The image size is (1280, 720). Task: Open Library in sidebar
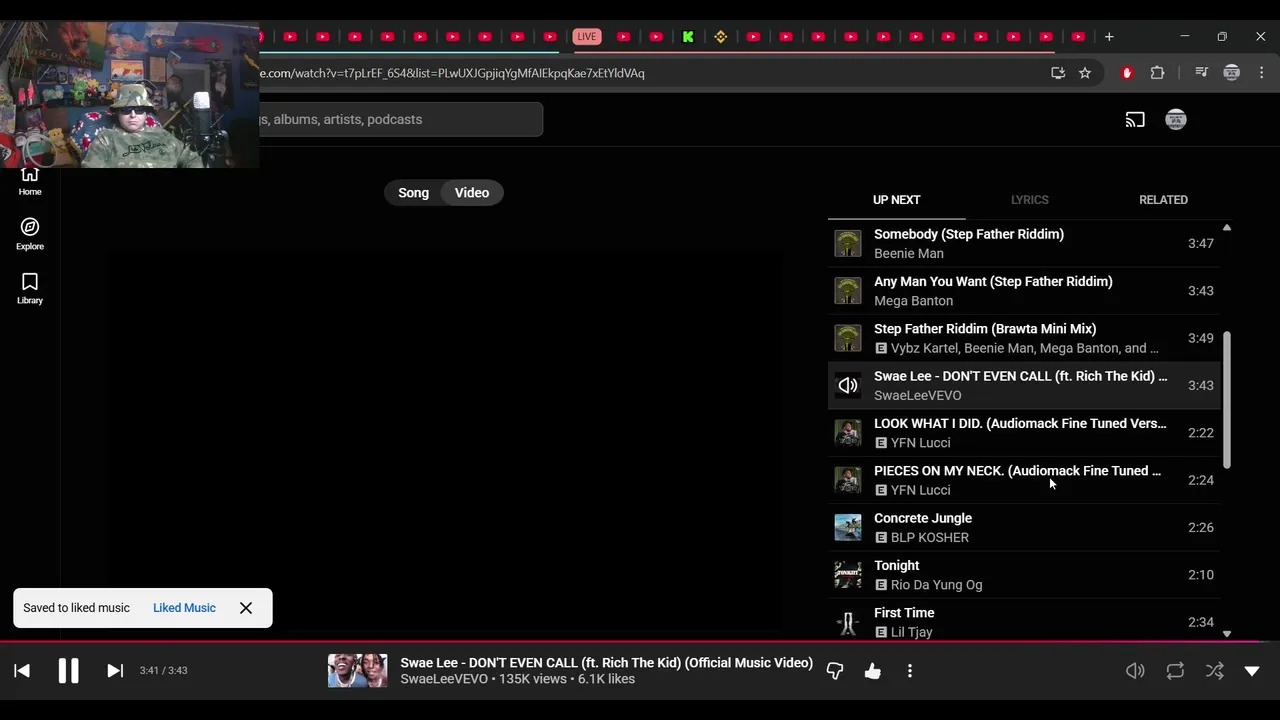click(x=30, y=288)
